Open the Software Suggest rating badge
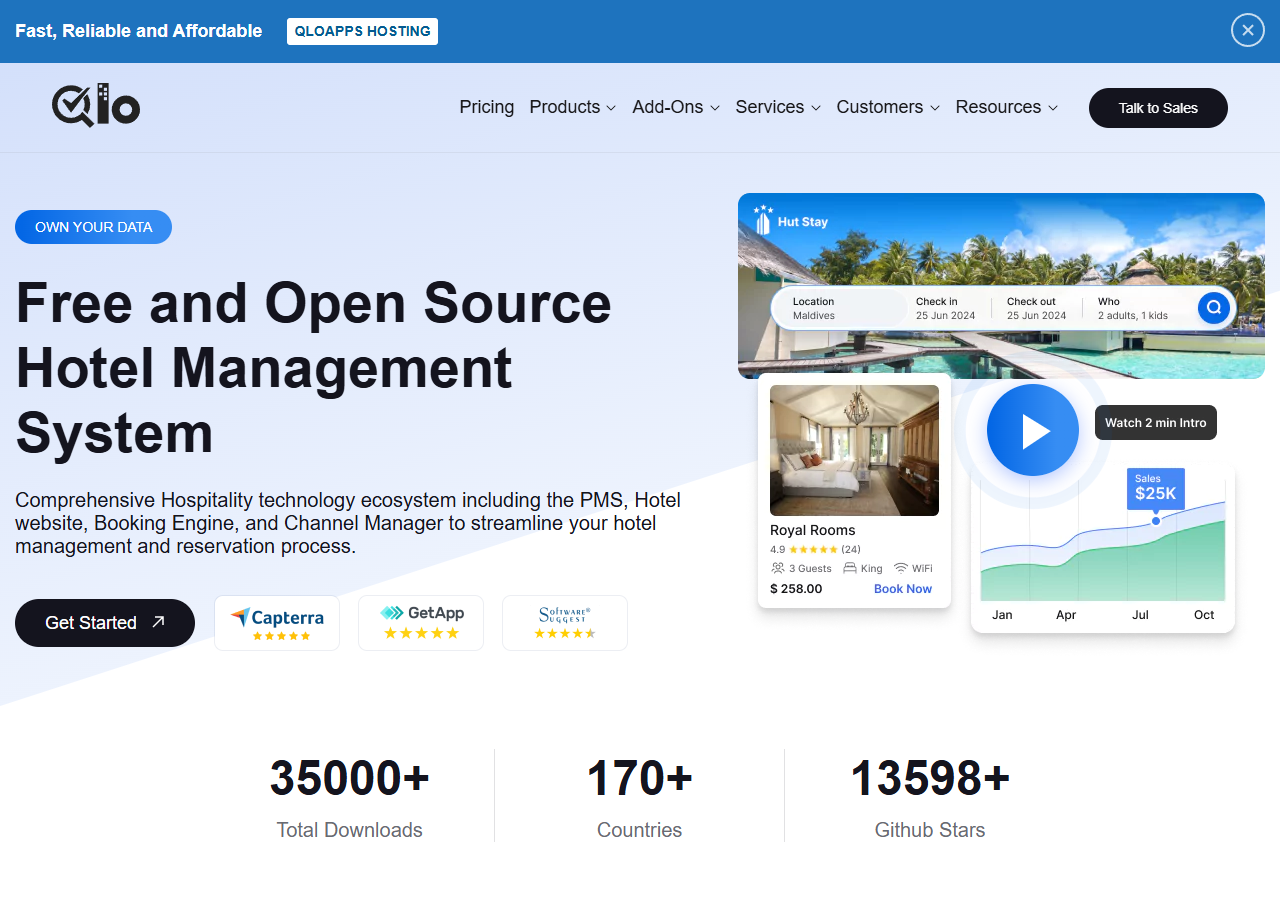 tap(565, 623)
